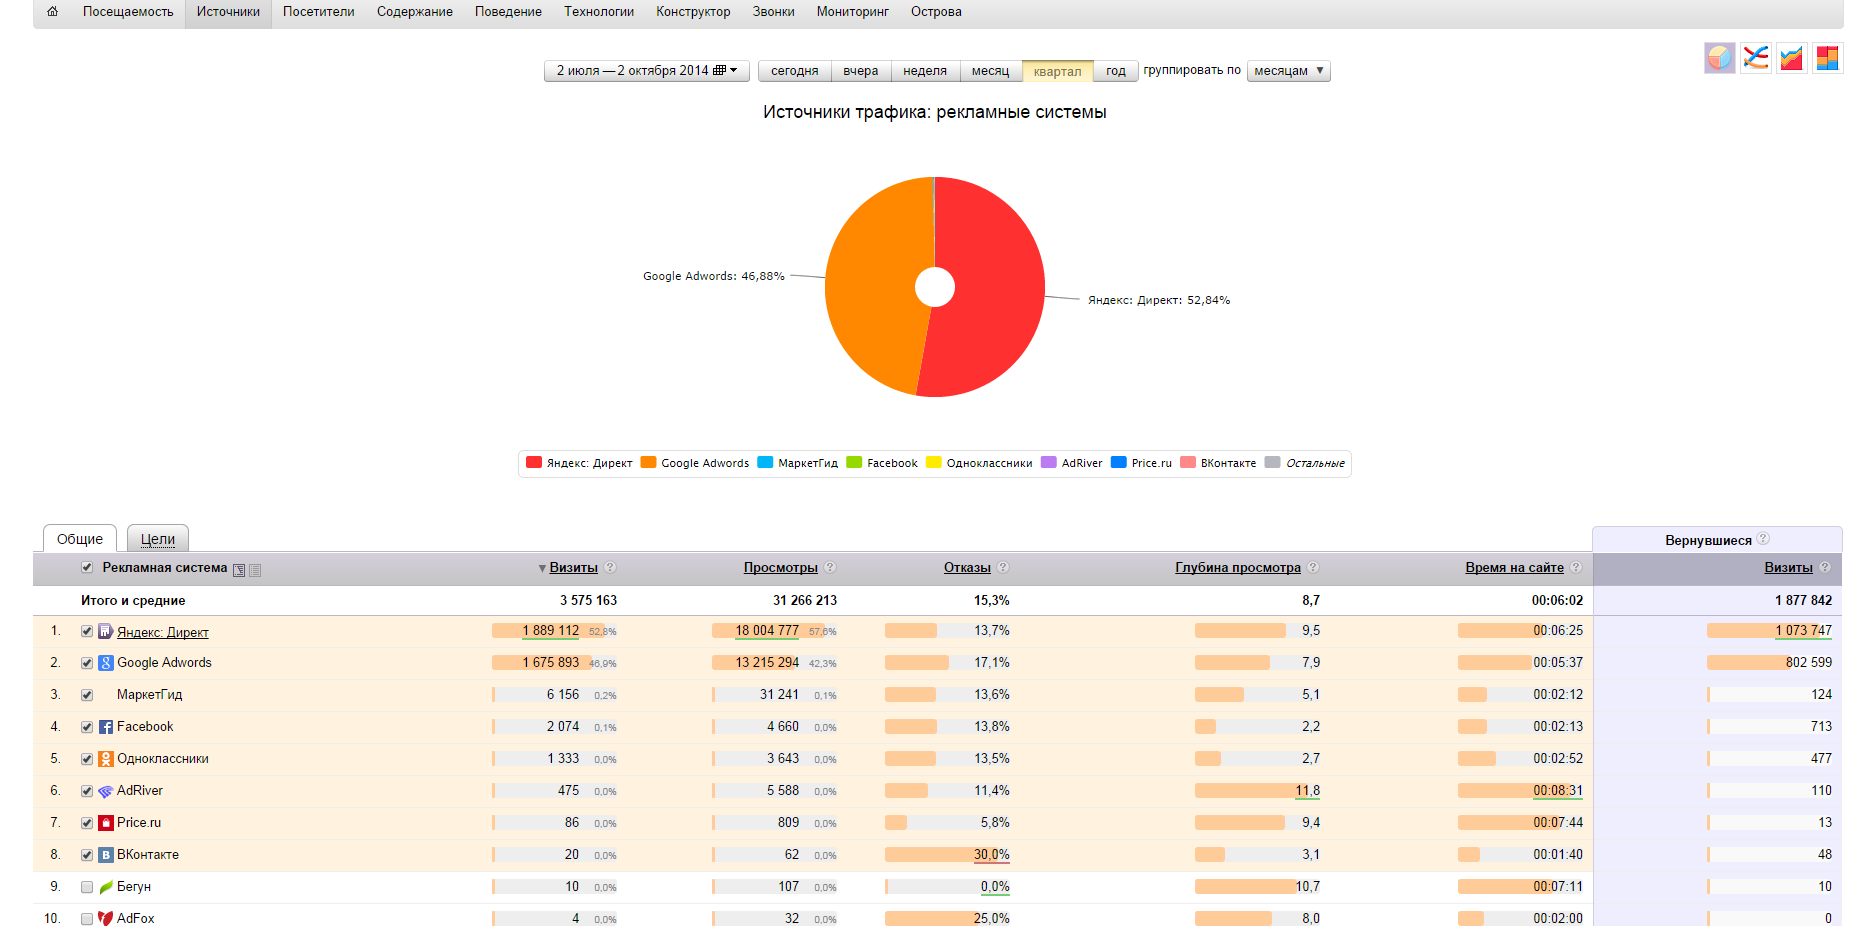
Task: Click the Facebook logo icon in table
Action: click(x=105, y=727)
